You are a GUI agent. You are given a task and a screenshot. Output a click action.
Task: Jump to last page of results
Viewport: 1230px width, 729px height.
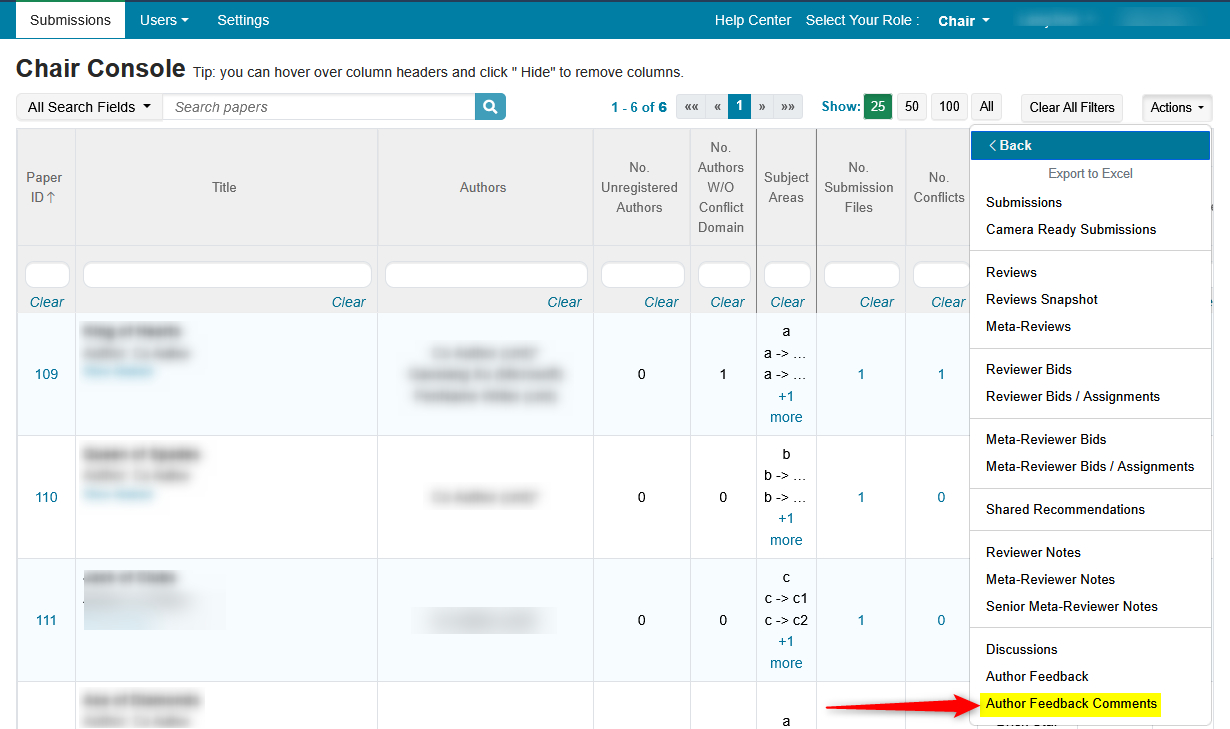click(788, 107)
